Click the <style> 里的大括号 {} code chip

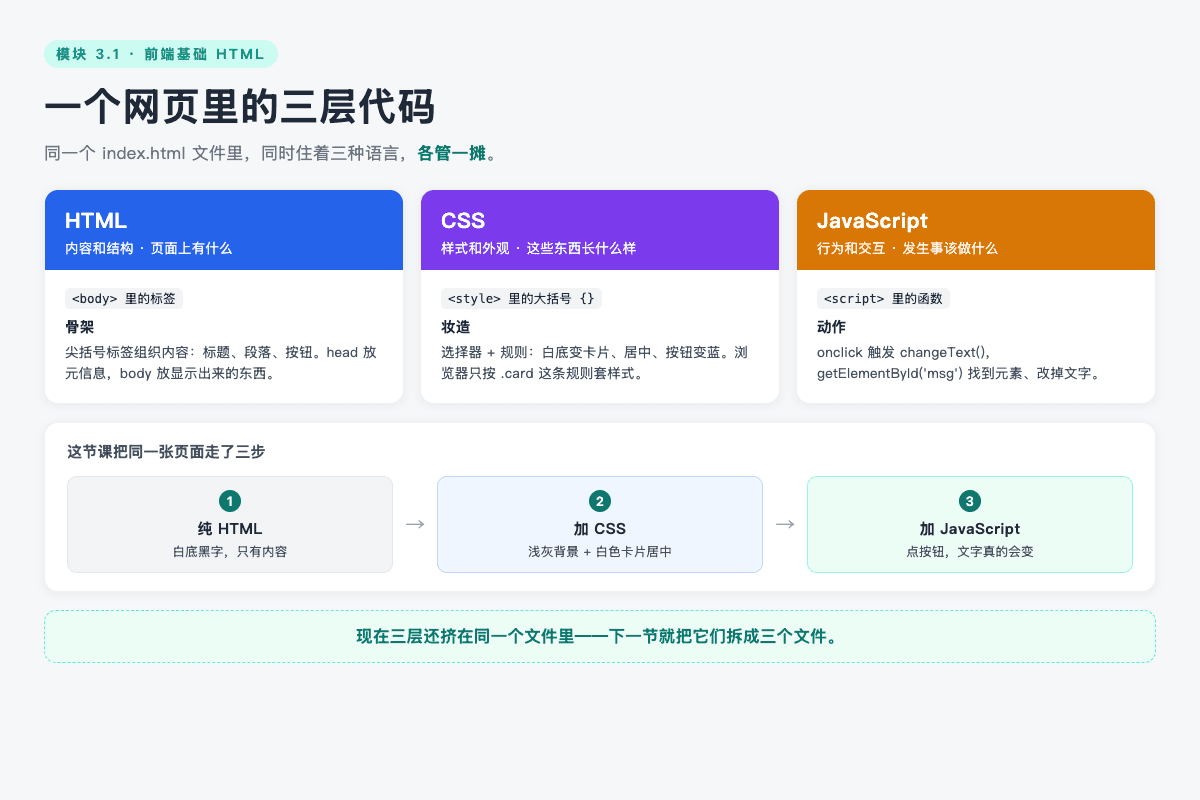point(521,298)
